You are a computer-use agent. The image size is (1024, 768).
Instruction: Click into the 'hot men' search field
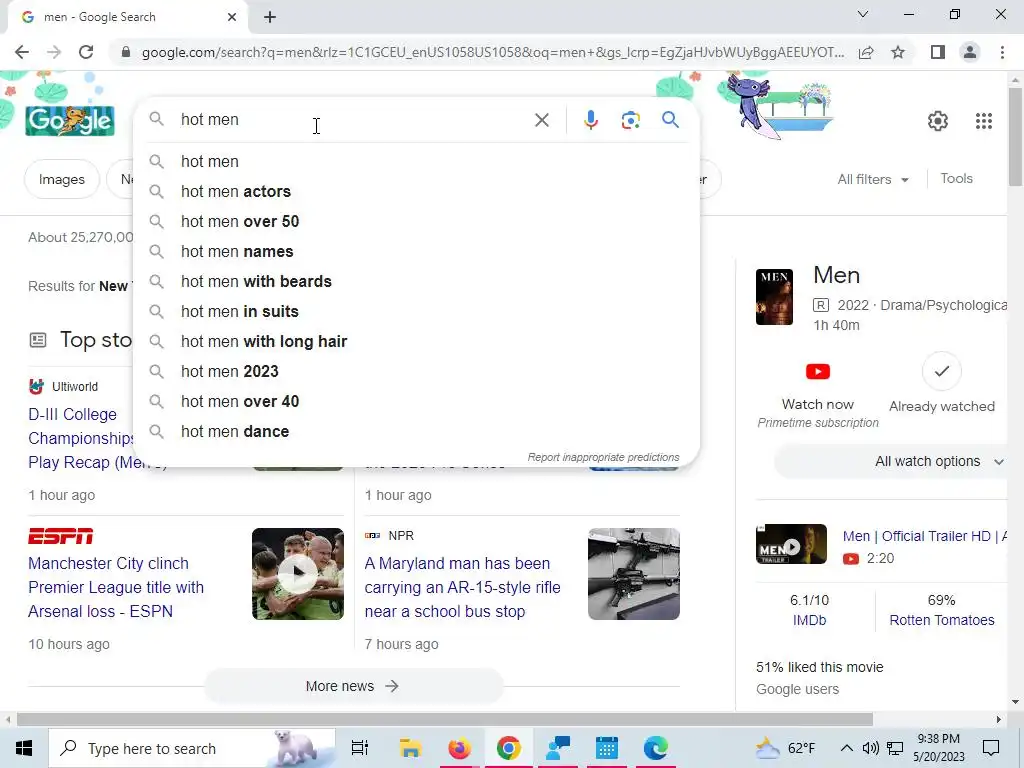[353, 120]
